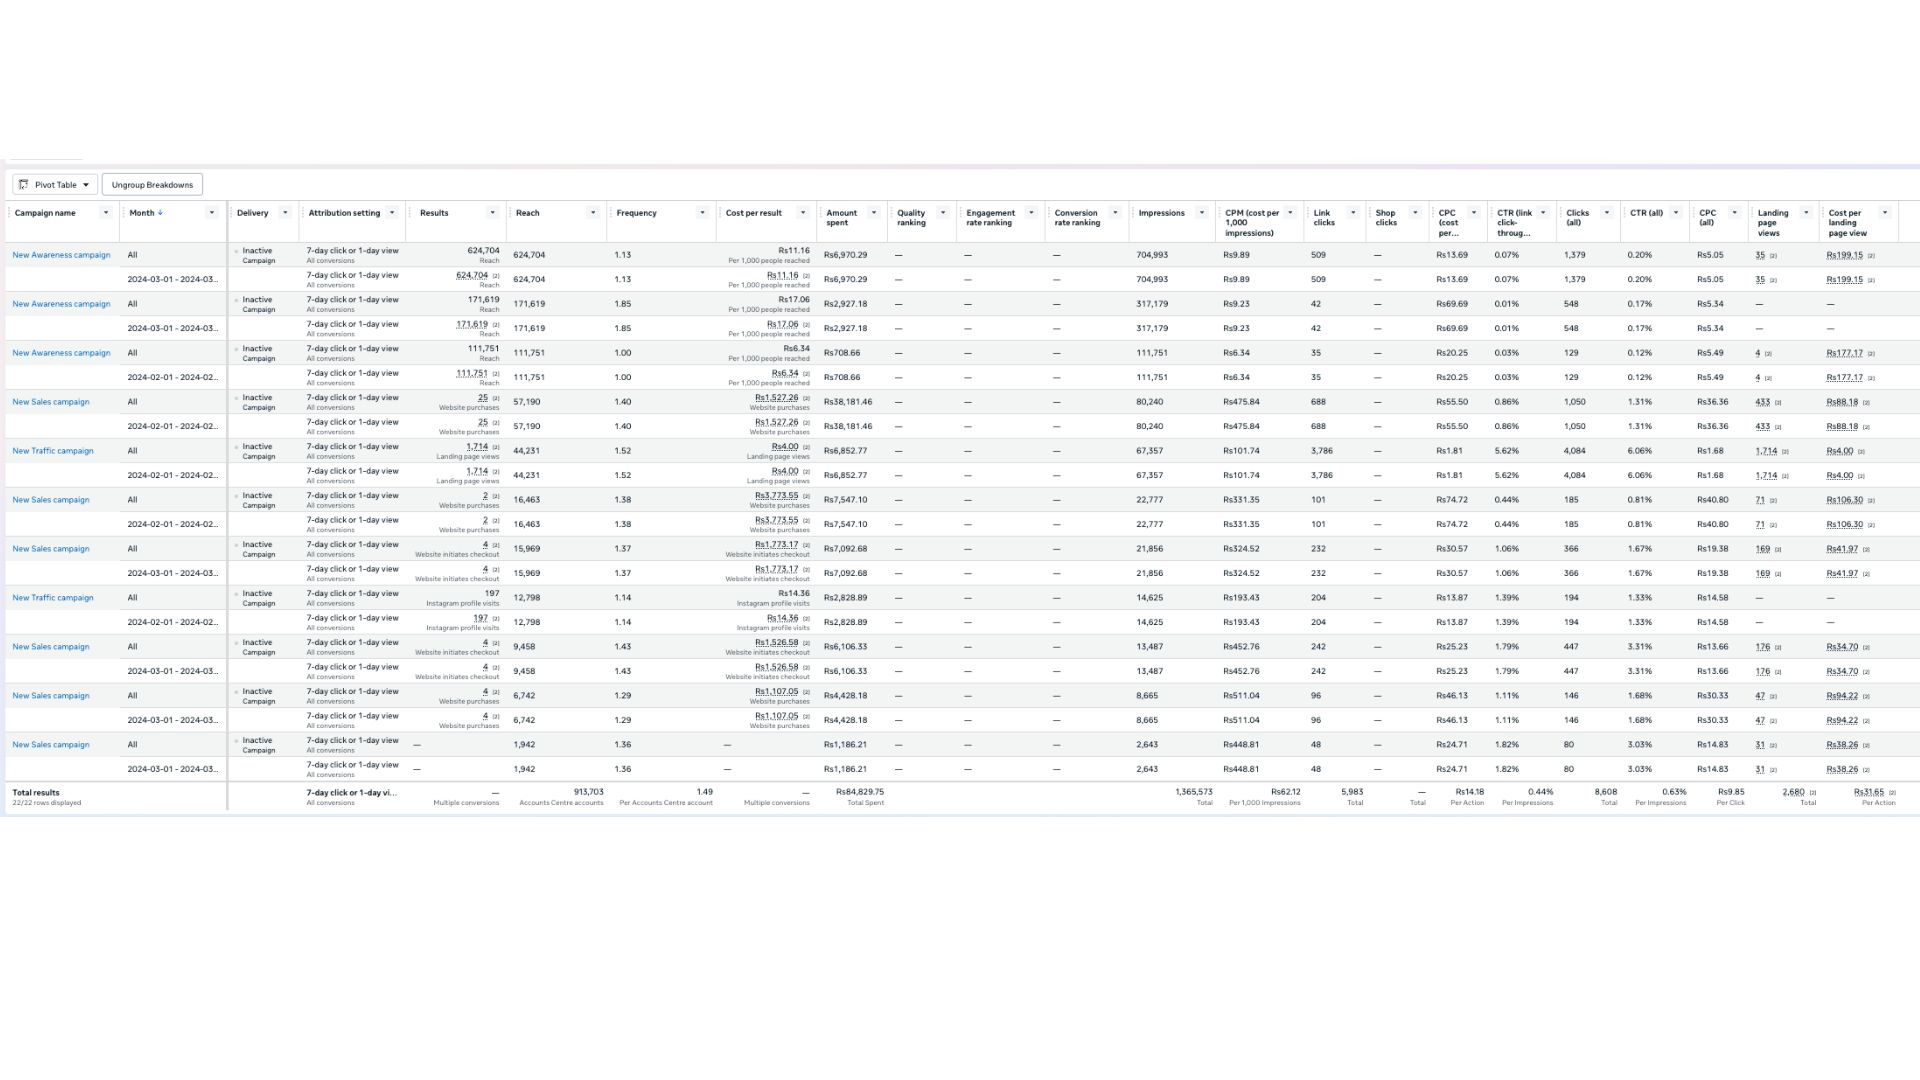Expand Attribution setting column menu
The height and width of the screenshot is (1080, 1920).
(392, 213)
